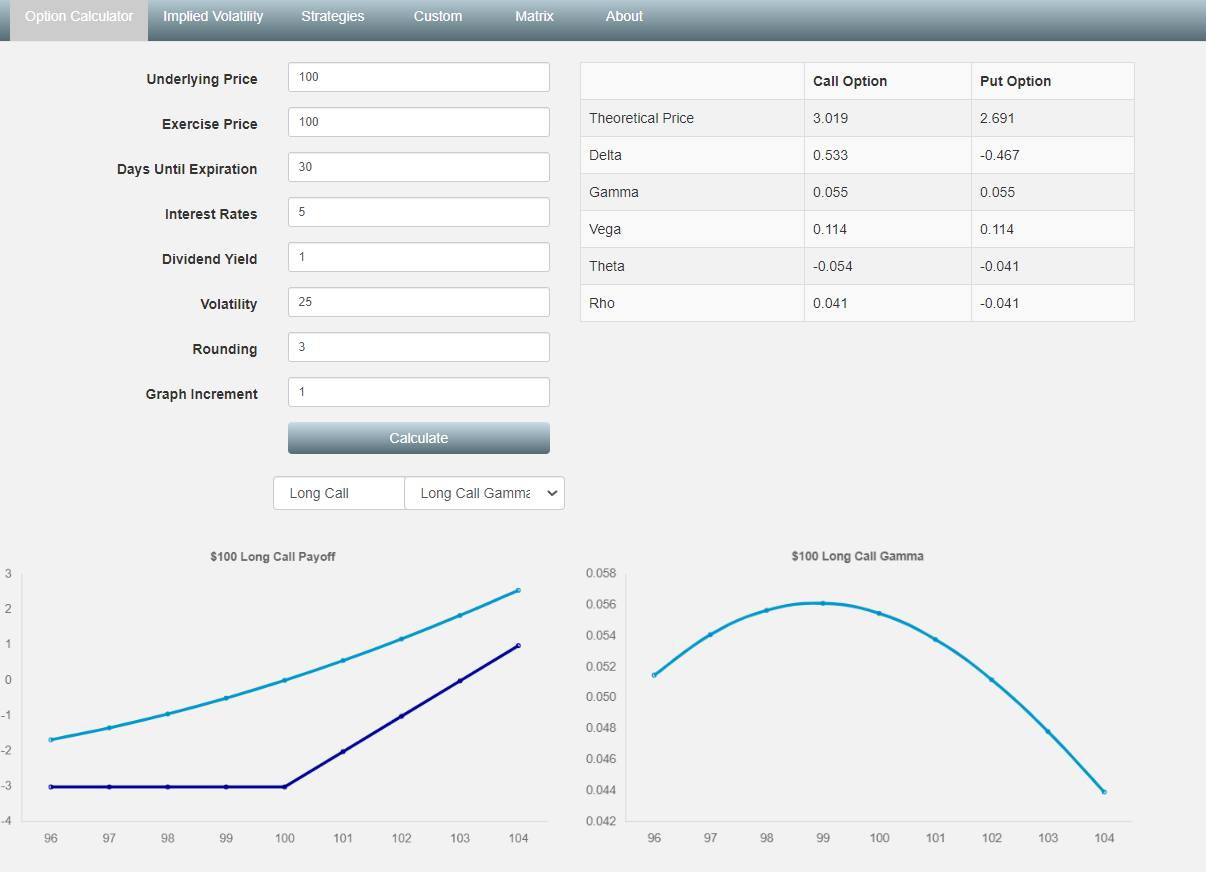Click the Call Option theoretical price cell
The width and height of the screenshot is (1206, 877).
point(886,118)
